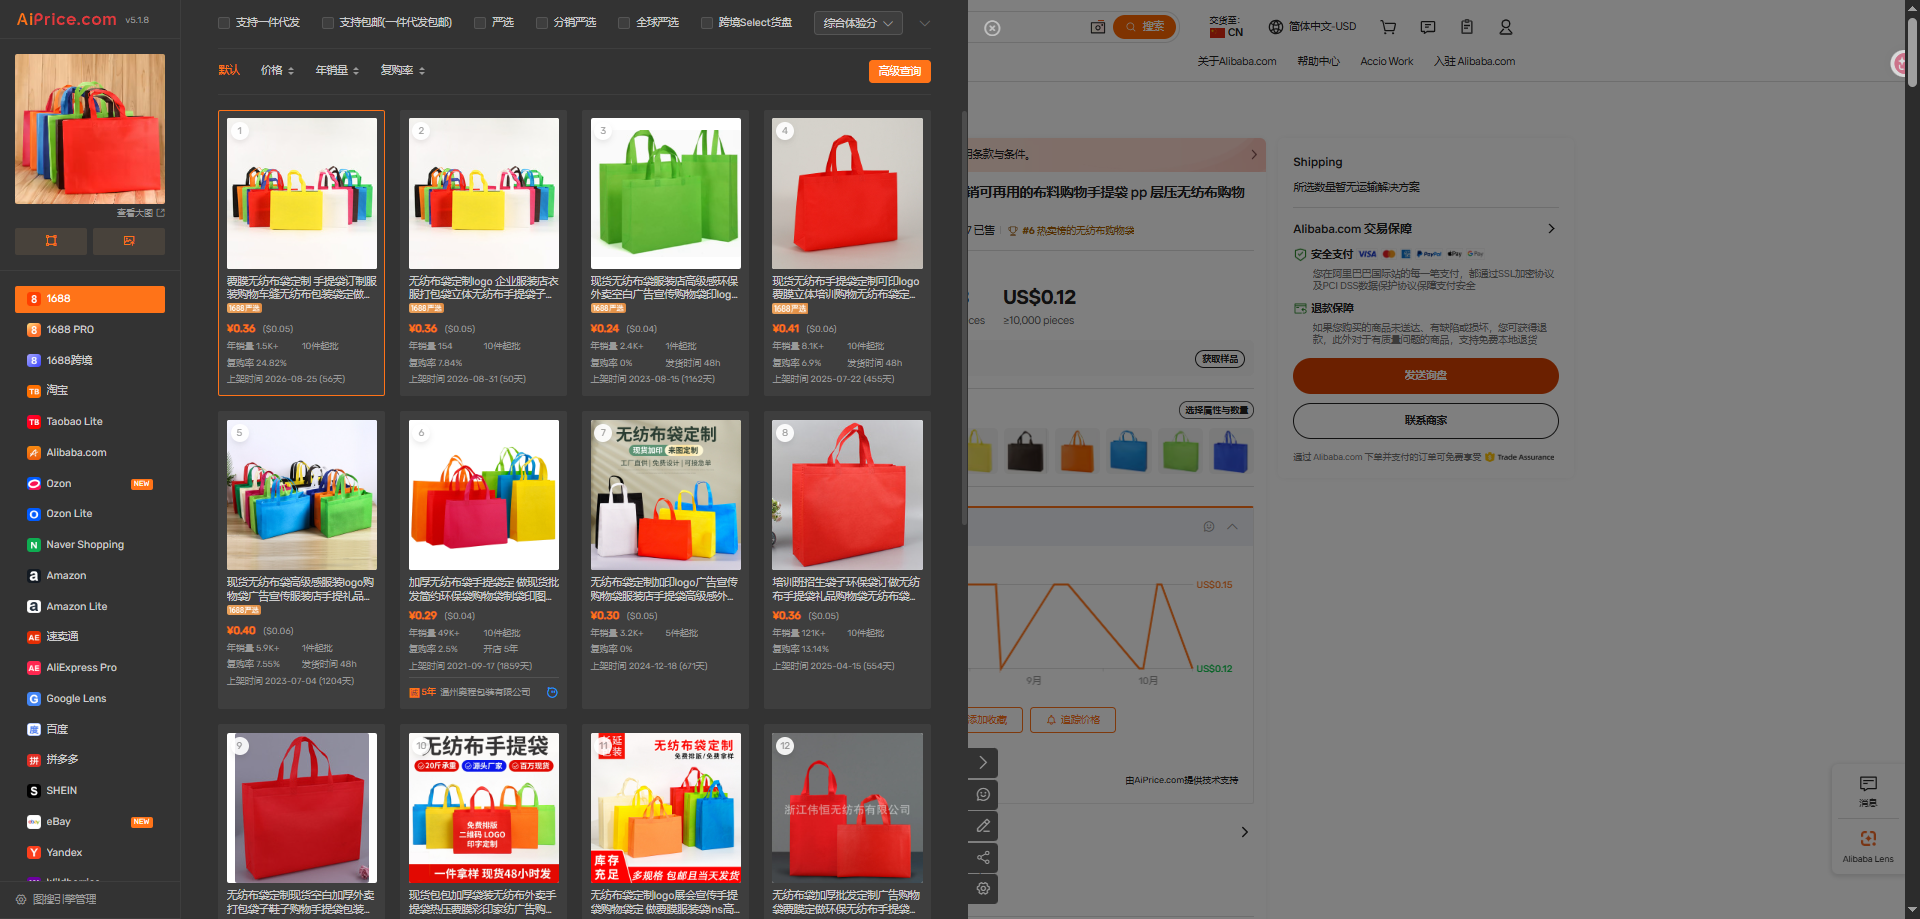The image size is (1920, 919).
Task: Open 图搜引擎管理 settings at sidebar bottom
Action: [56, 900]
